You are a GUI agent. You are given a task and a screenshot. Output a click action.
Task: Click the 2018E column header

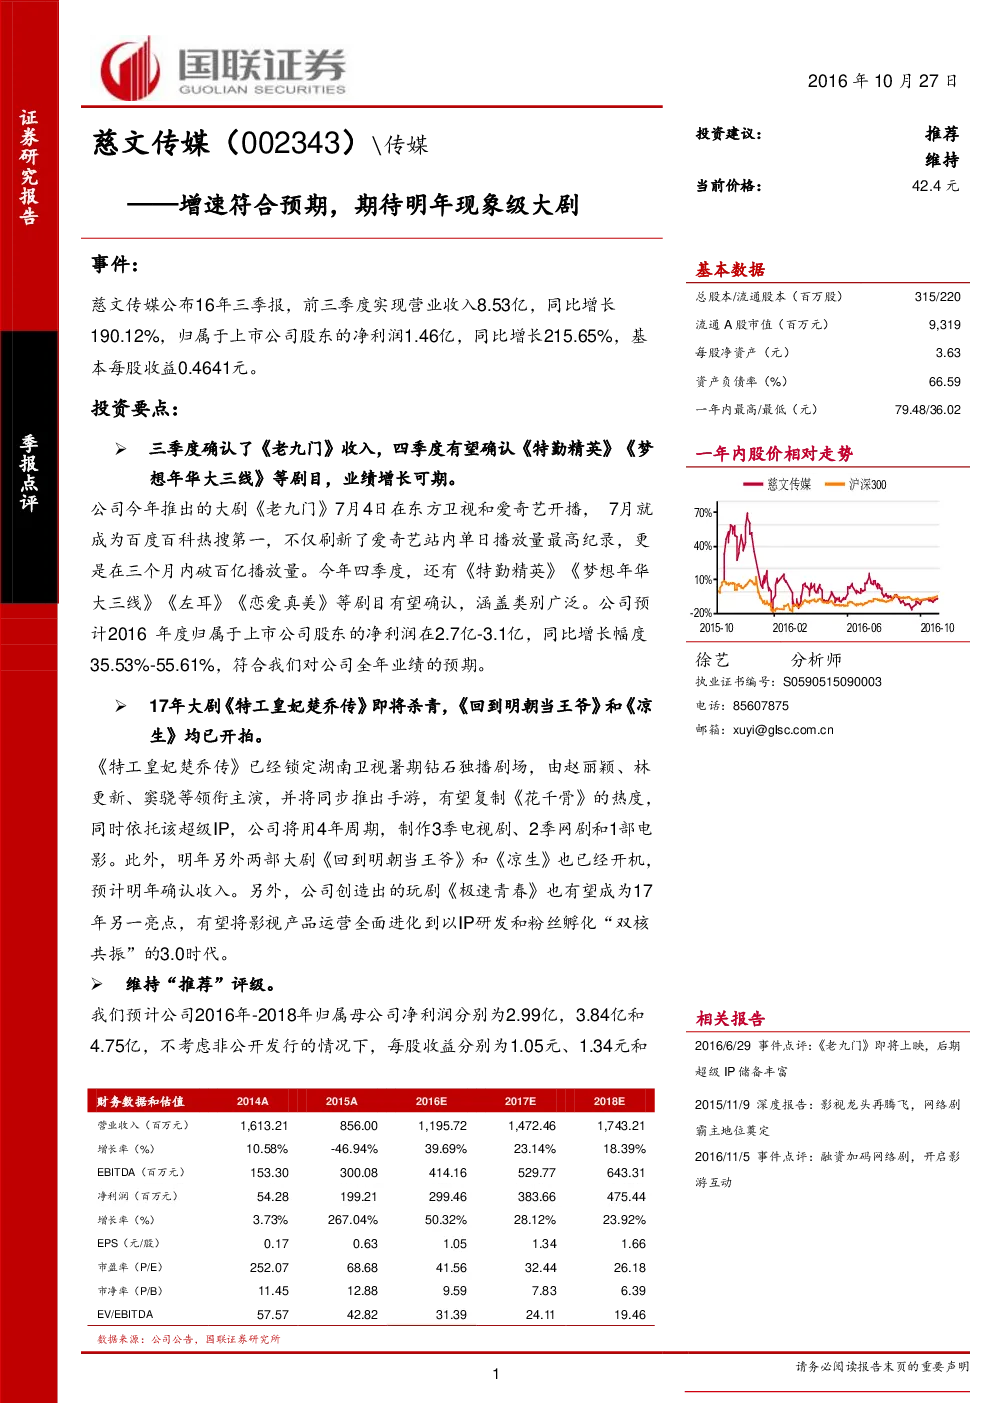pyautogui.click(x=609, y=1101)
